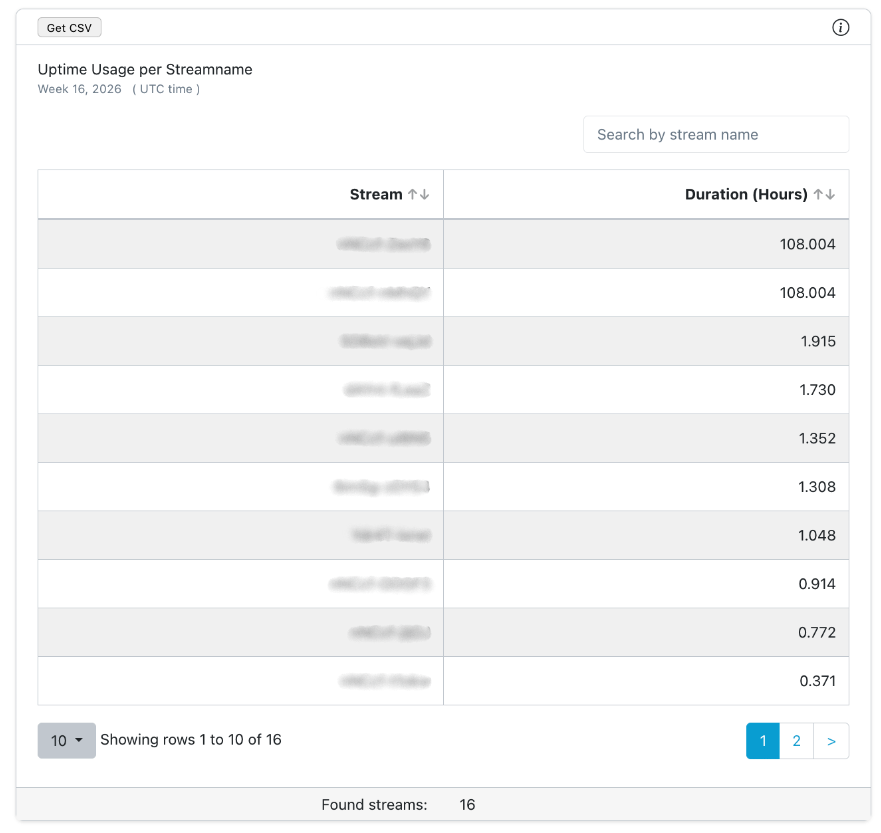Select page 1 in the pagination

pos(763,741)
